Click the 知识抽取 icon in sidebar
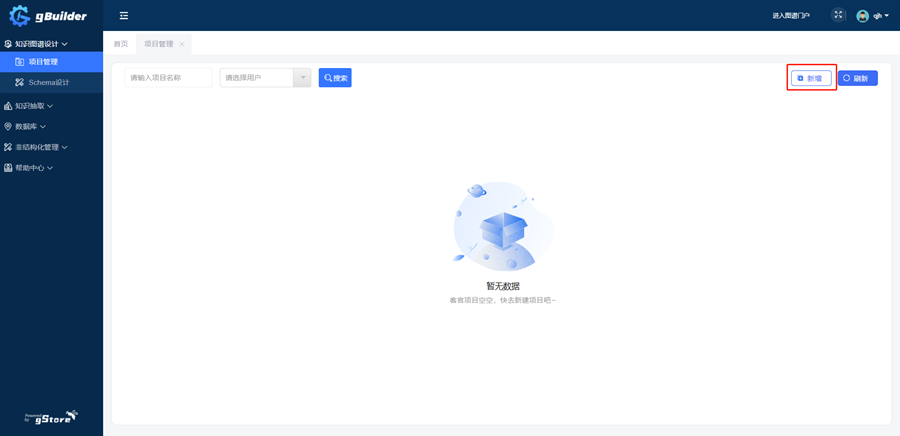900x436 pixels. tap(8, 106)
